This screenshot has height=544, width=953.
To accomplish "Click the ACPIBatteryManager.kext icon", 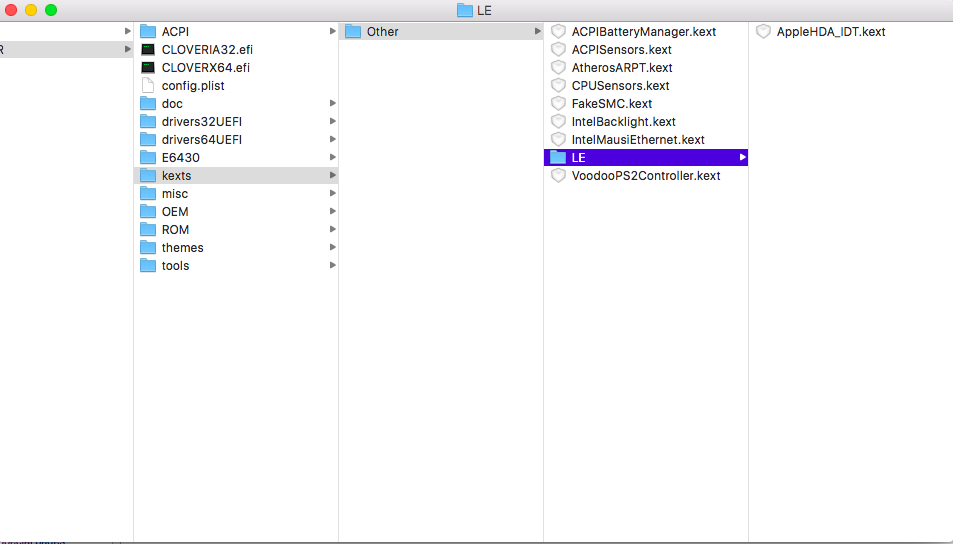I will (558, 32).
